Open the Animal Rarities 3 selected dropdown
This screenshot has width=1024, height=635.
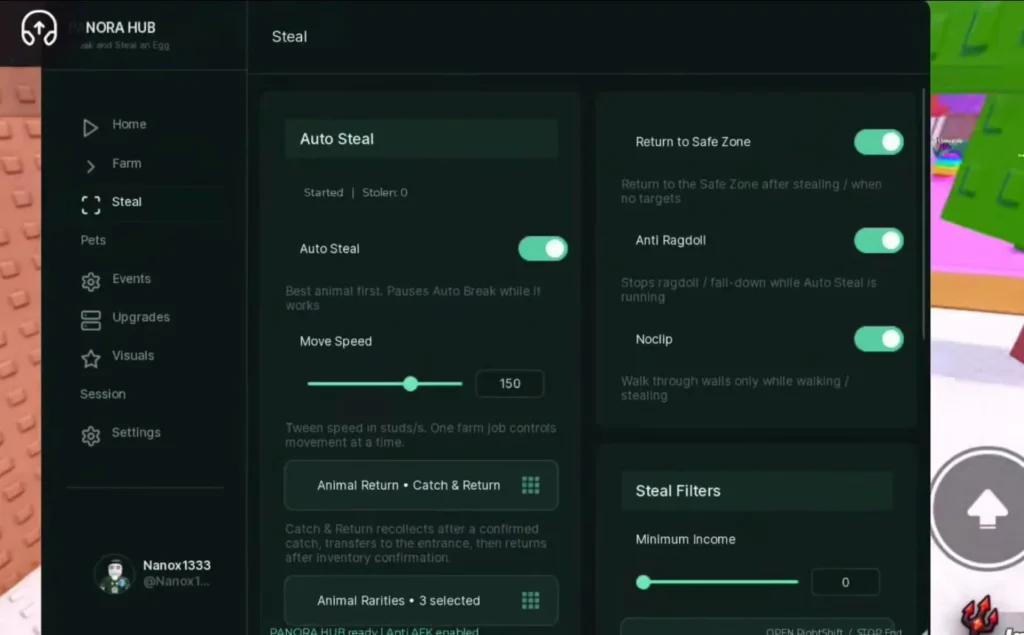(421, 600)
